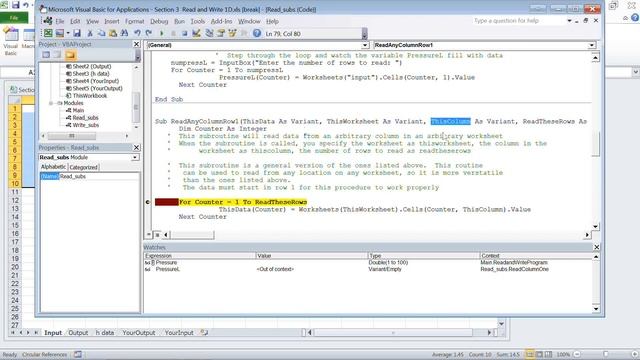
Task: Click the code window's scroll down arrow
Action: click(596, 227)
